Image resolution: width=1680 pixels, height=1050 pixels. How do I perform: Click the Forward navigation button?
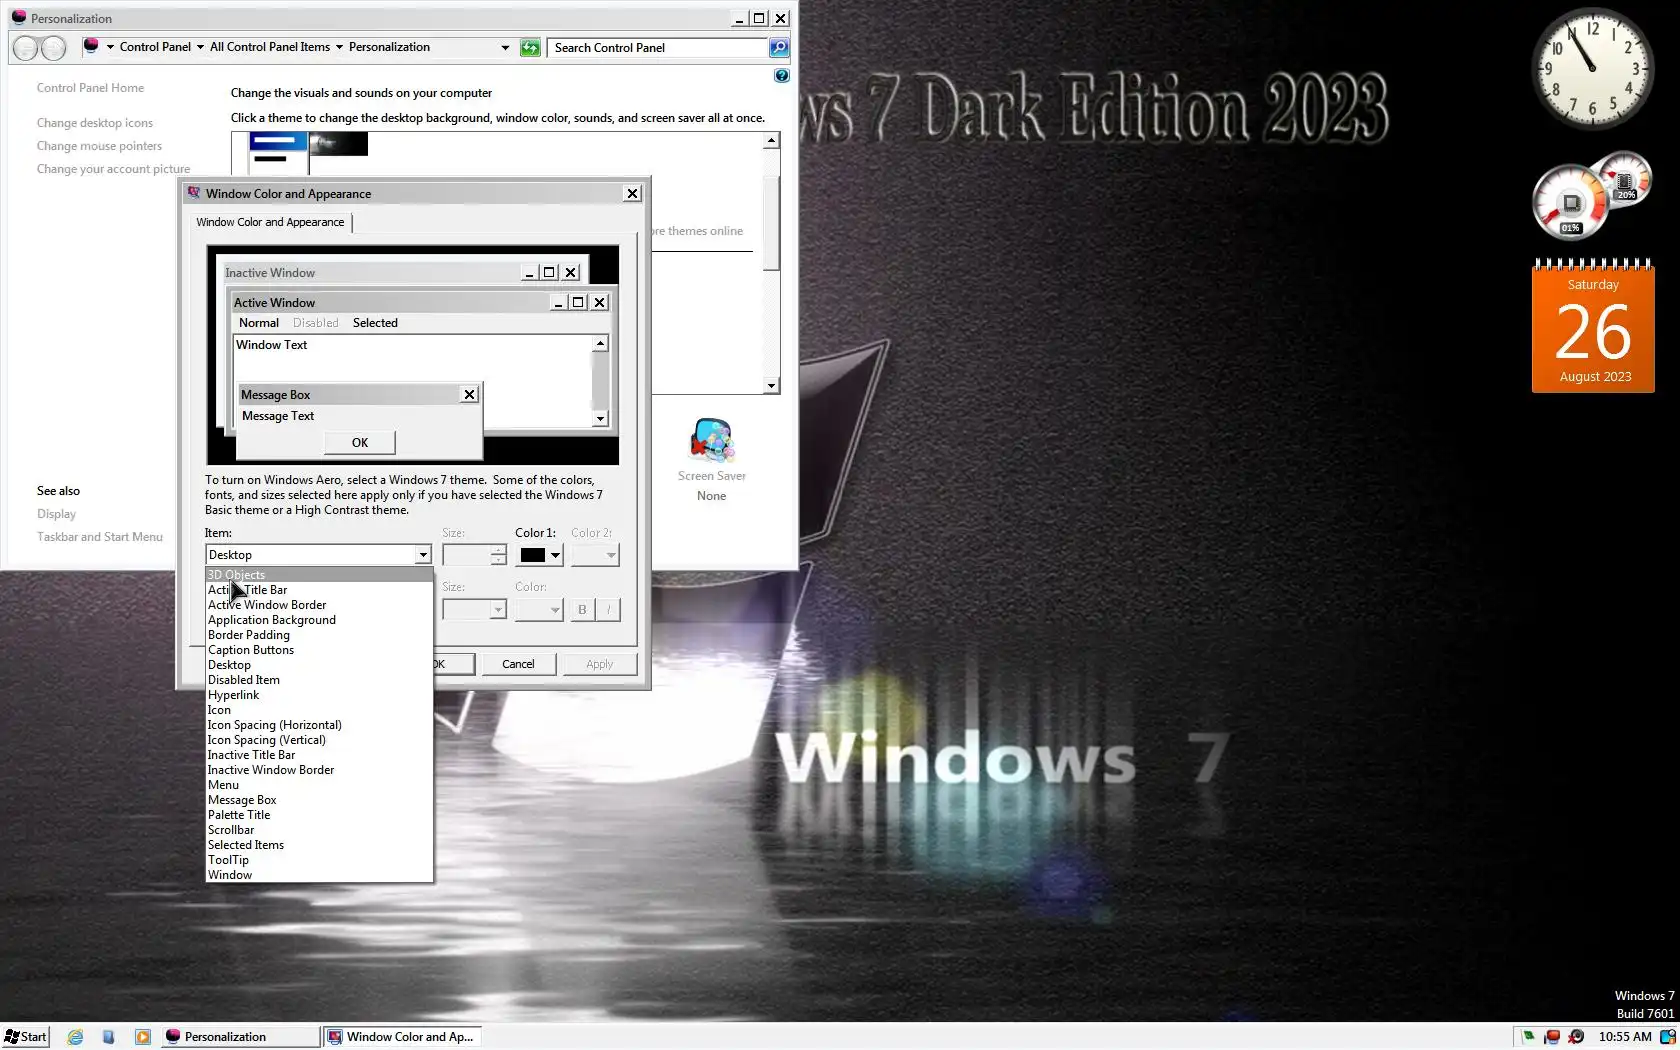[54, 48]
